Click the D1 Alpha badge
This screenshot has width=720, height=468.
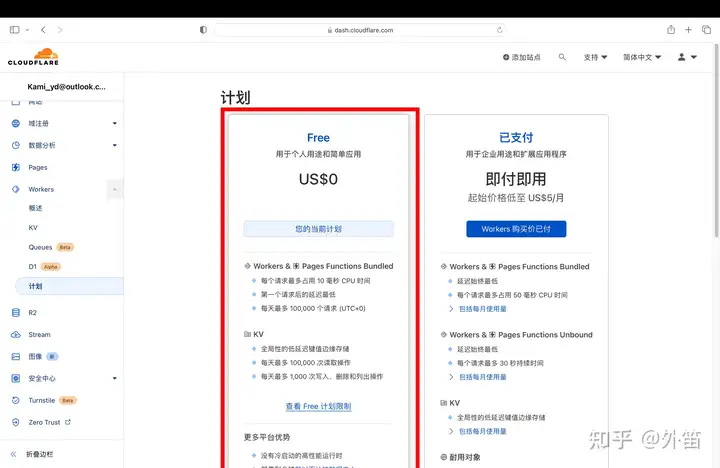coord(51,267)
